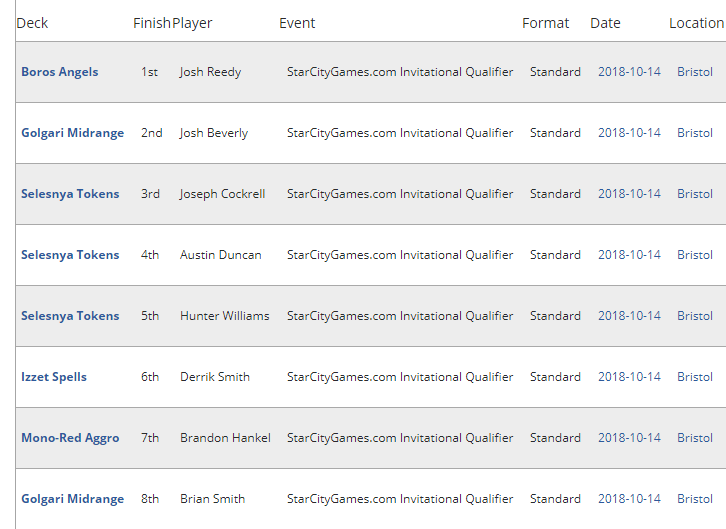The height and width of the screenshot is (529, 726).
Task: Open Brian Smith's Golgari Midrange deck
Action: coord(73,499)
